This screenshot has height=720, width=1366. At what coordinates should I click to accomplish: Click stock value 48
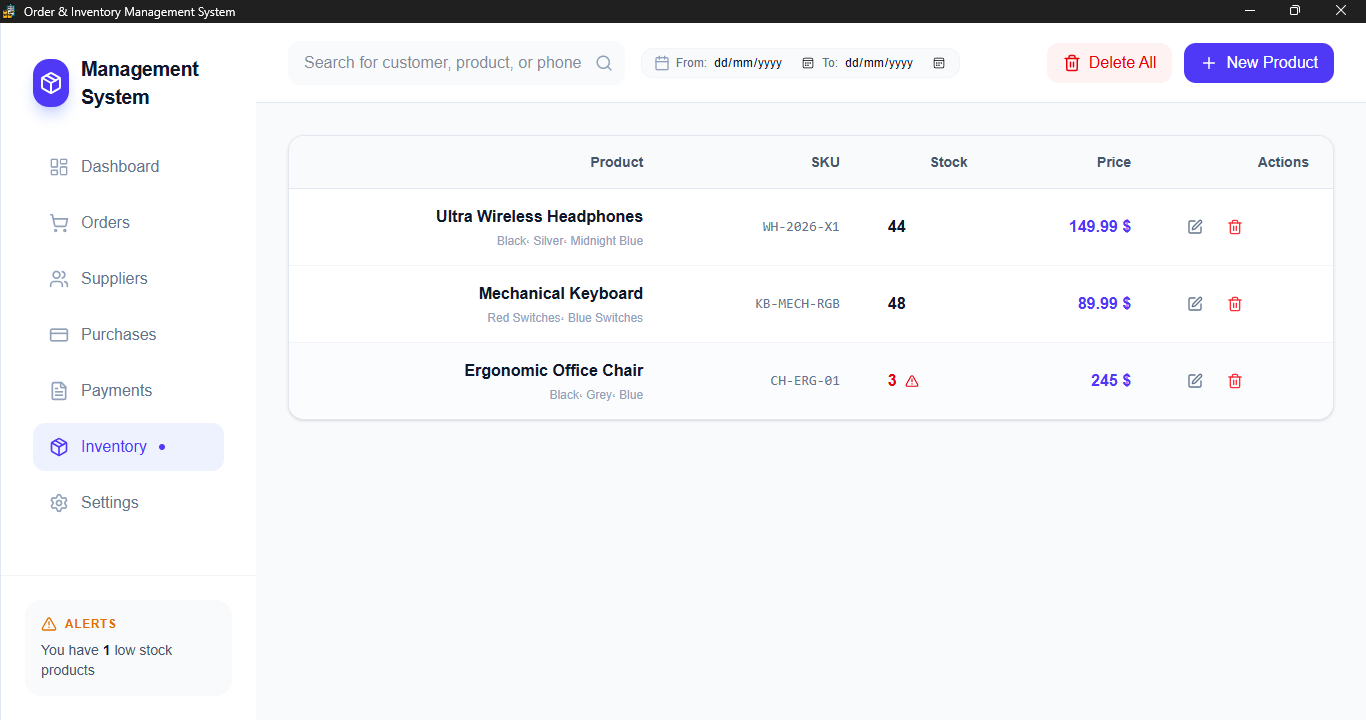coord(897,304)
